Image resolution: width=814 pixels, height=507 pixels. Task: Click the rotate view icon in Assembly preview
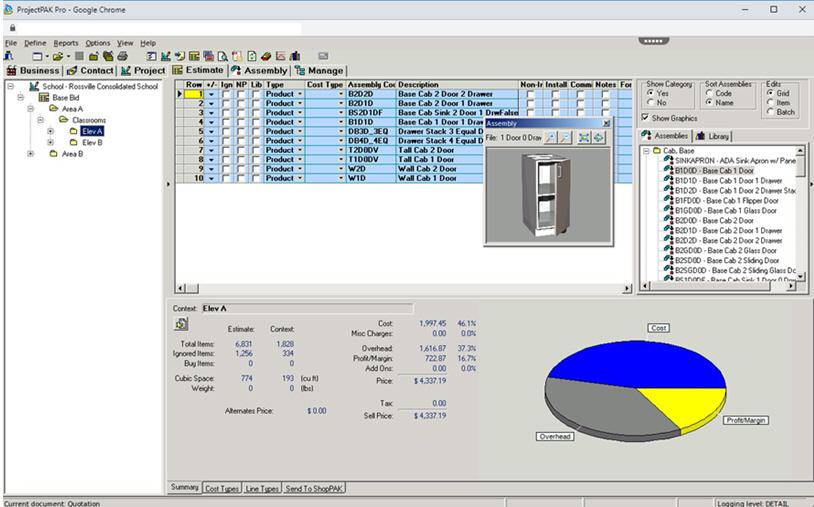(x=599, y=138)
